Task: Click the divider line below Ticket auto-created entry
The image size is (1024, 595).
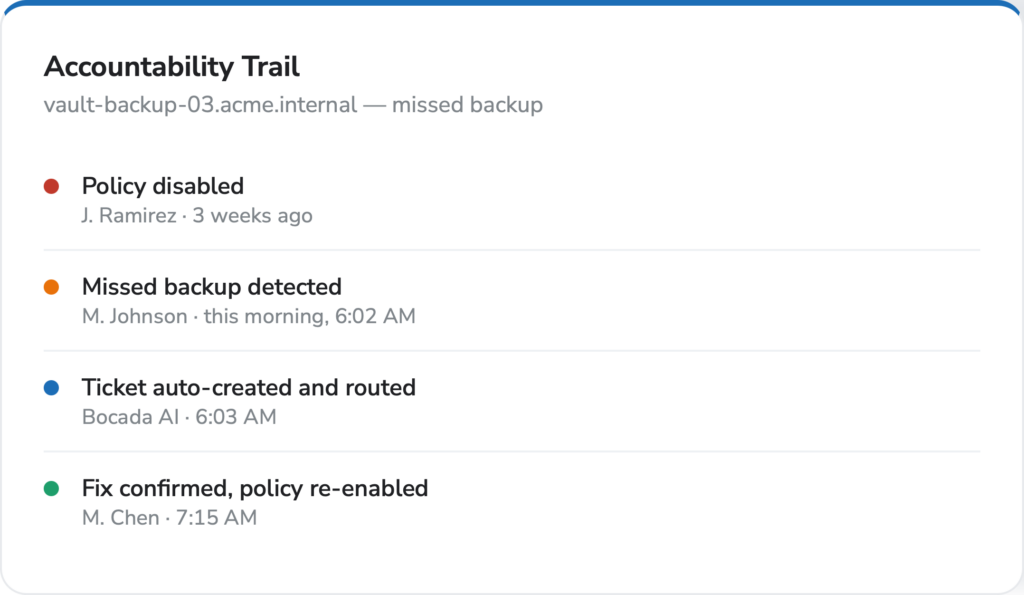Action: (512, 451)
